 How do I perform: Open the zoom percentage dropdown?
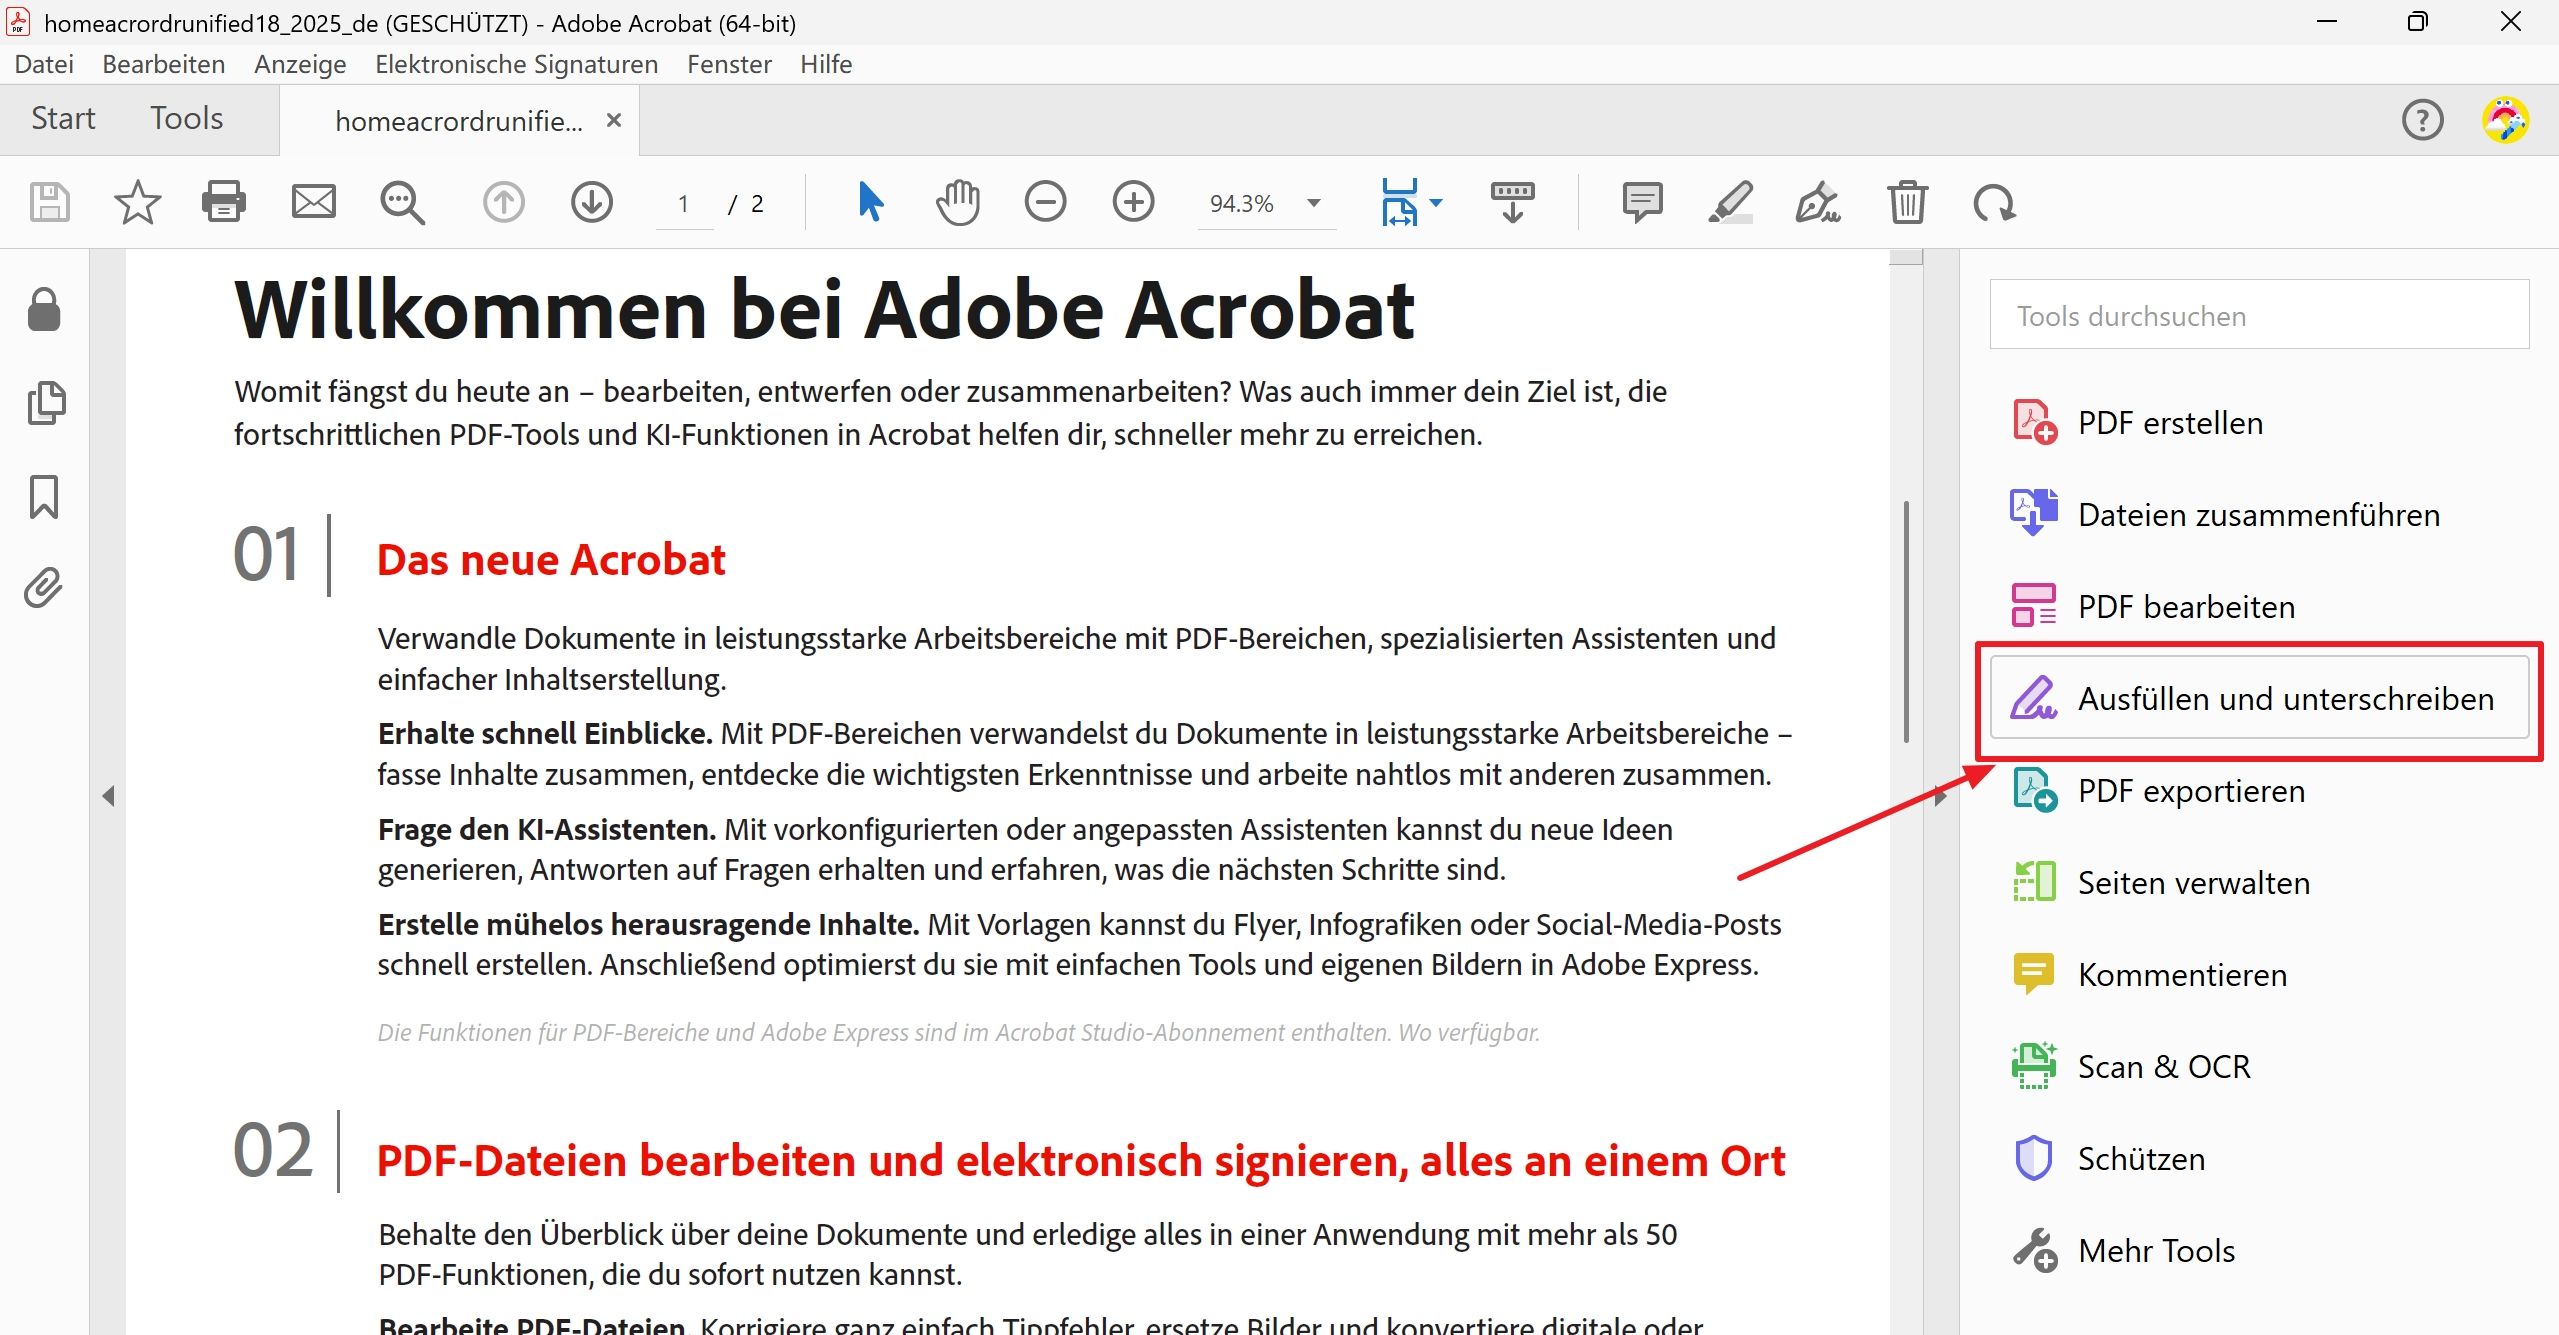click(1313, 203)
